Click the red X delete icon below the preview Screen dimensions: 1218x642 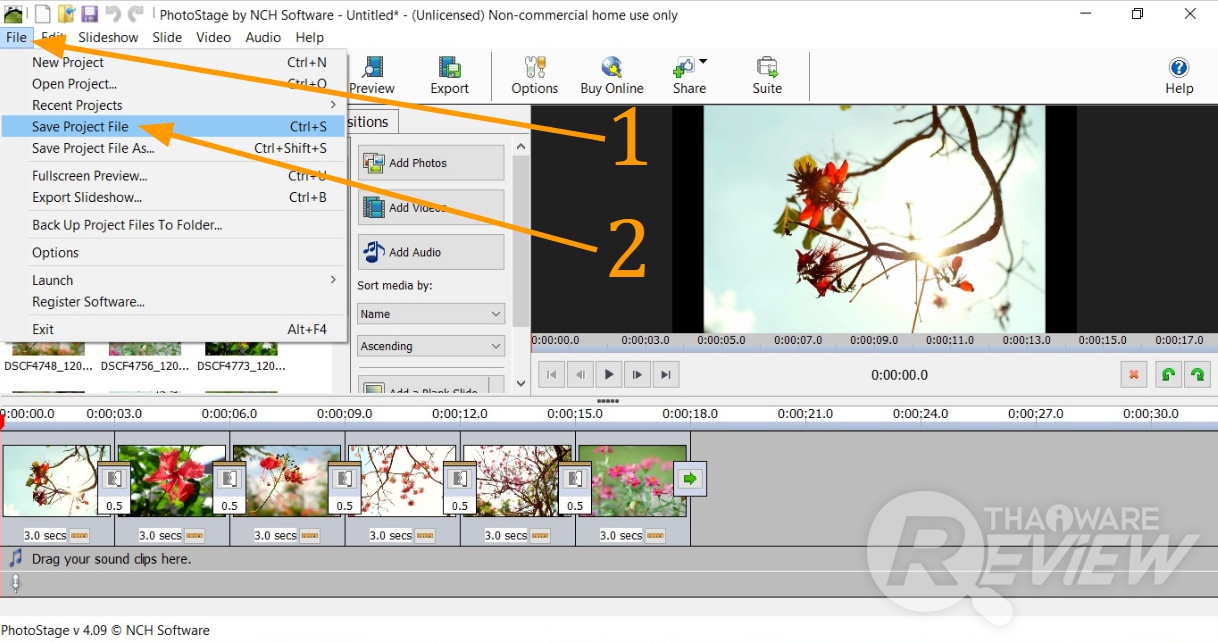(1134, 375)
